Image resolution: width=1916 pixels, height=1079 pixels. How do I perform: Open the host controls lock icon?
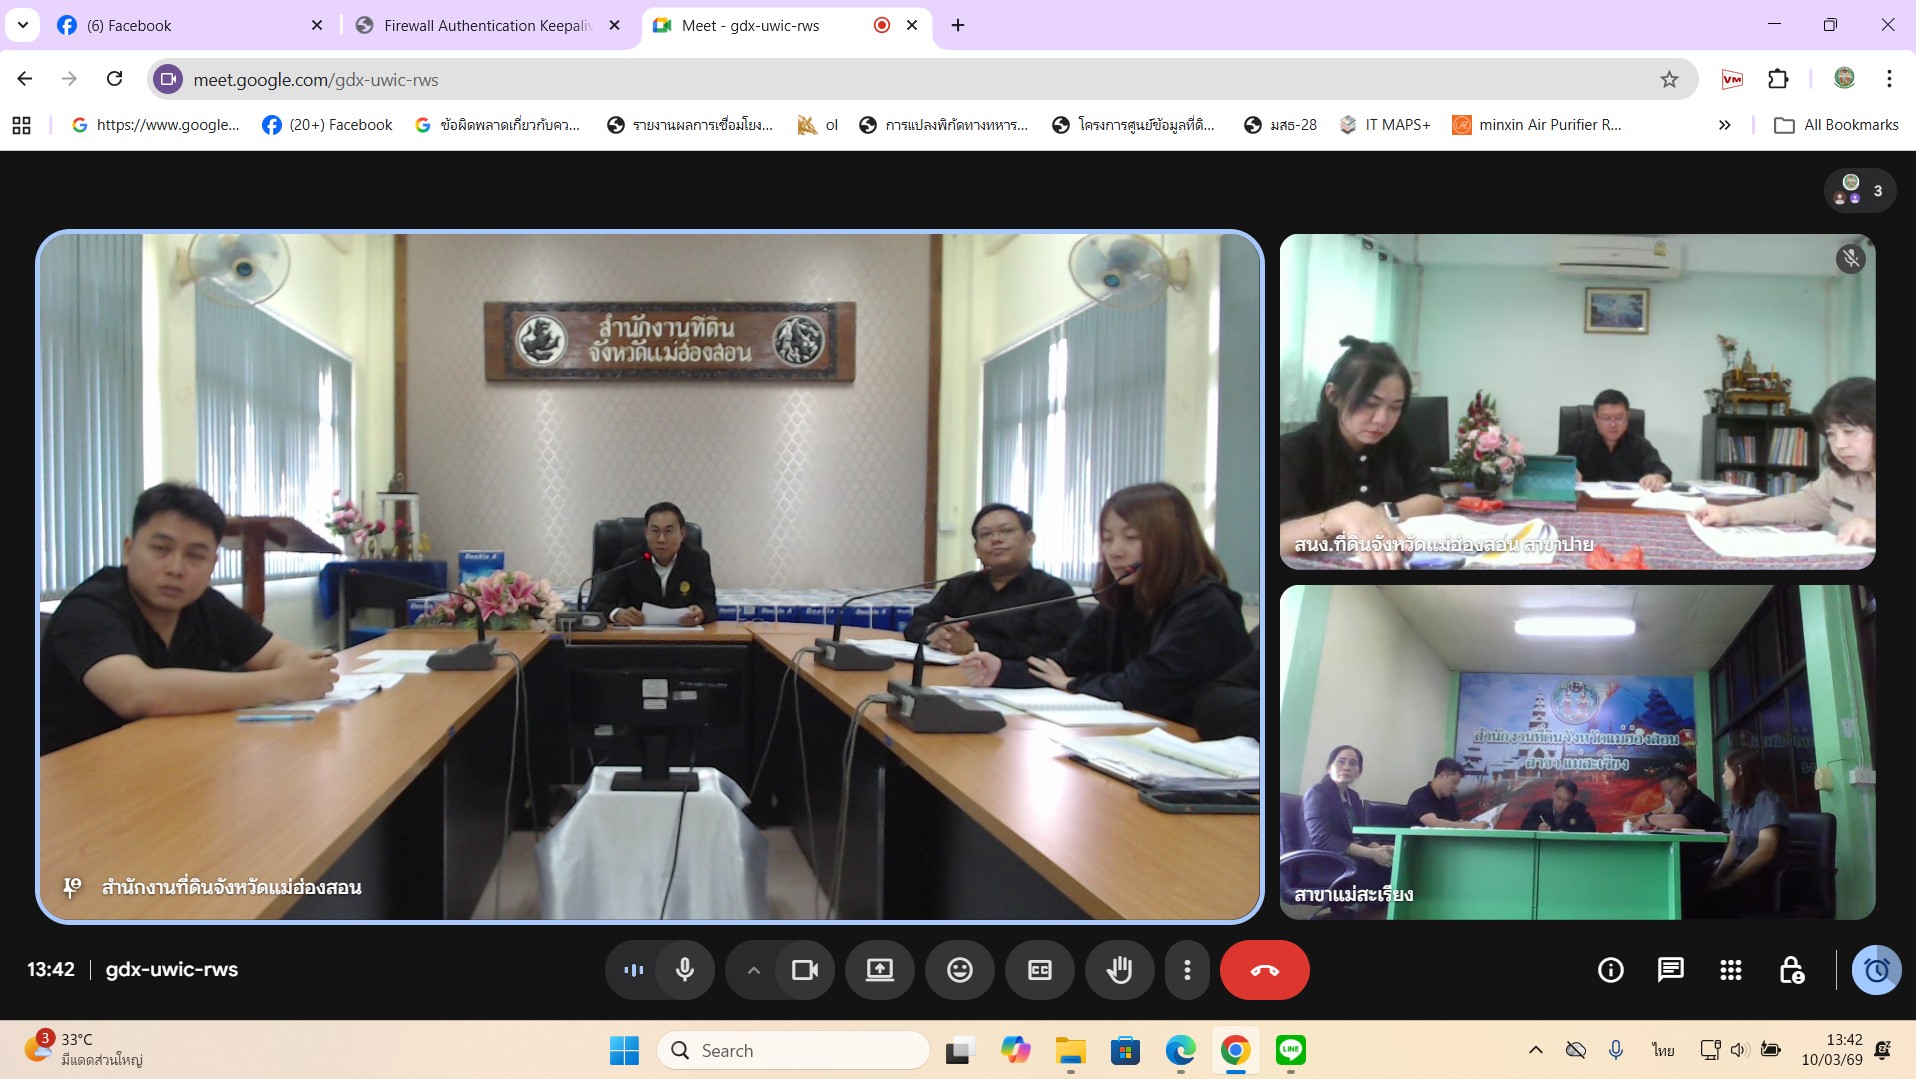pyautogui.click(x=1791, y=970)
